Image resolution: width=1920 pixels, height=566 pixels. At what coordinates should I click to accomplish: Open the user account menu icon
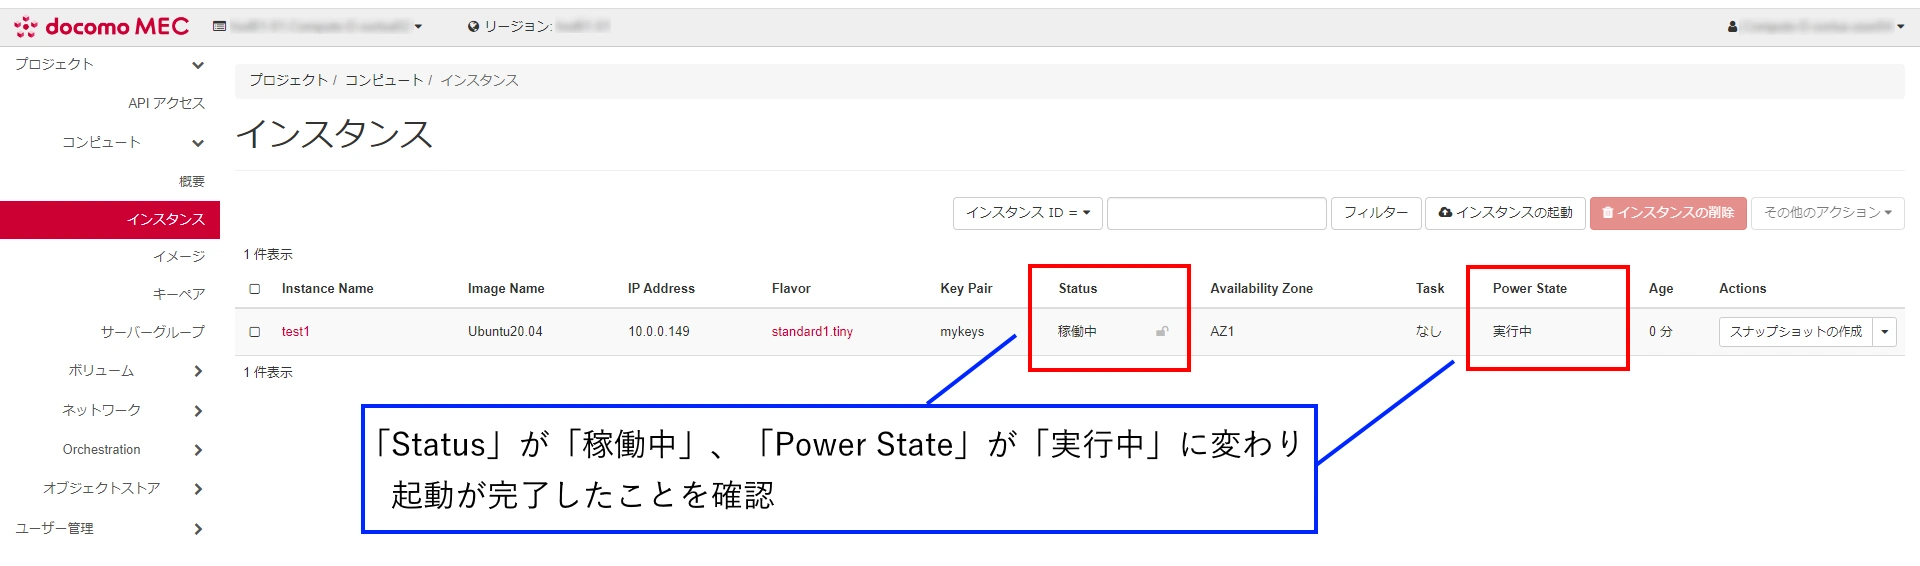pos(1732,27)
